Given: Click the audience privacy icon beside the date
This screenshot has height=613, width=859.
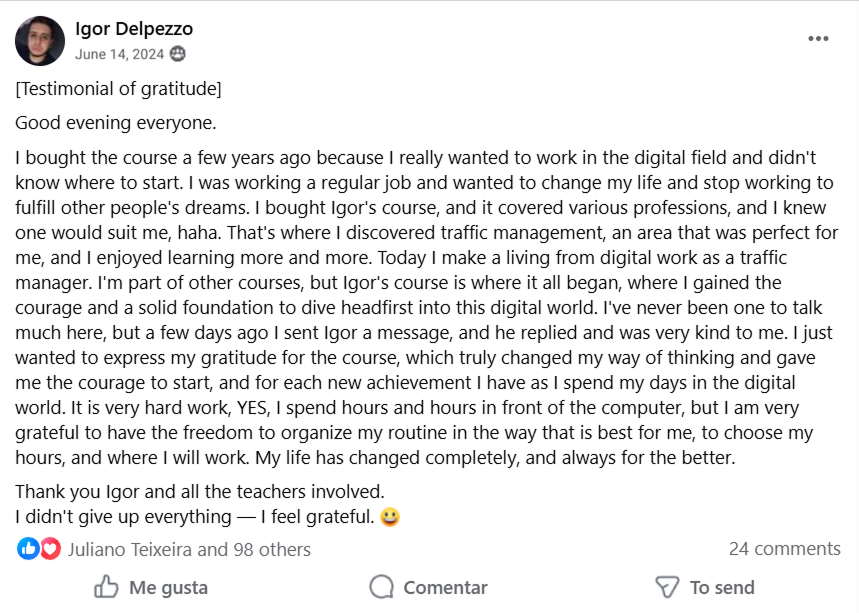Looking at the screenshot, I should point(178,54).
